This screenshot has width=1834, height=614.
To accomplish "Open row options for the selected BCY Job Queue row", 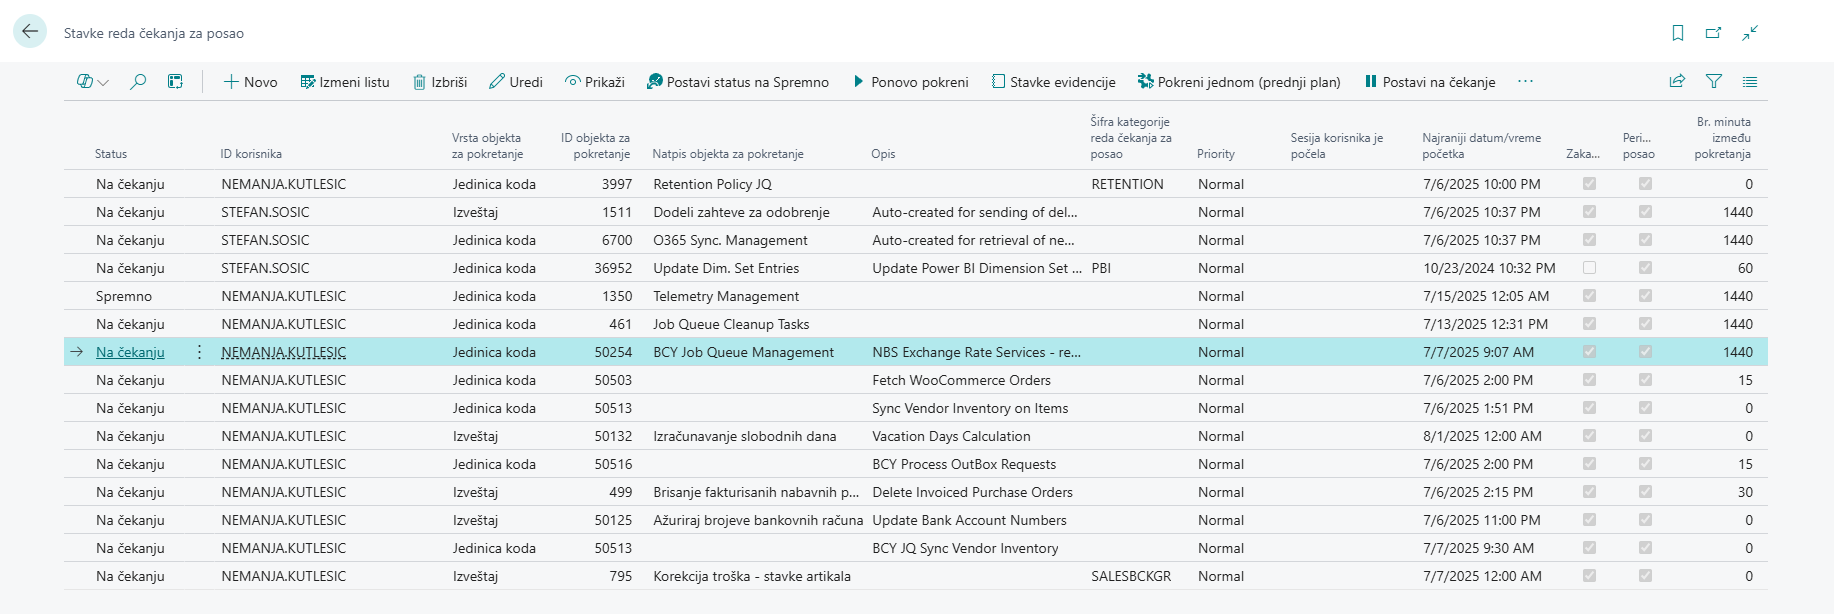I will coord(199,352).
